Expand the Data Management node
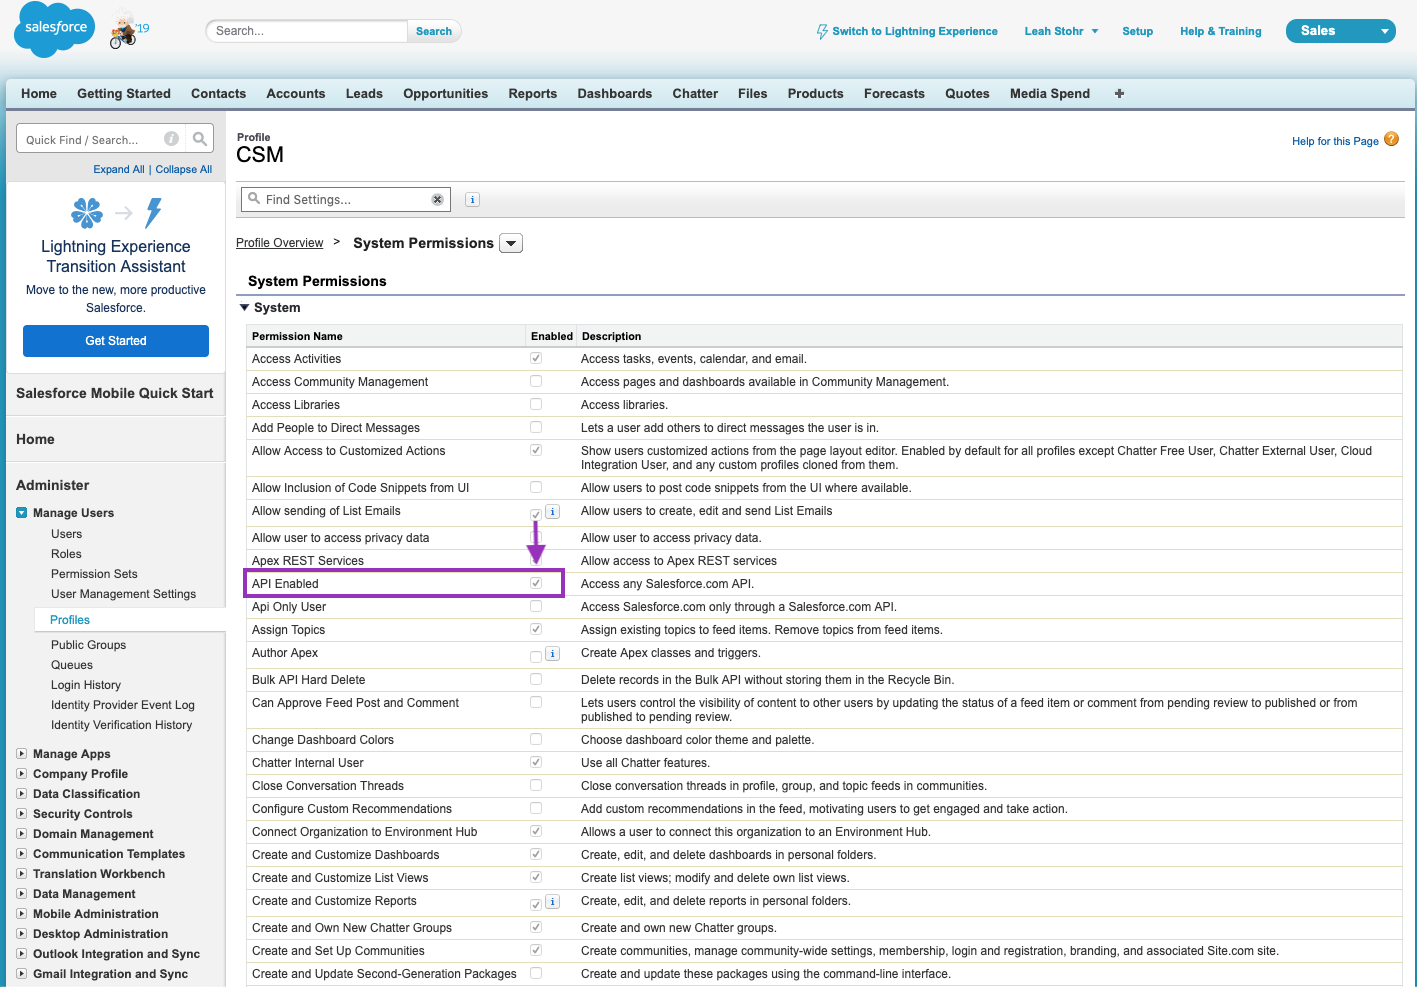Viewport: 1417px width, 987px height. 22,894
